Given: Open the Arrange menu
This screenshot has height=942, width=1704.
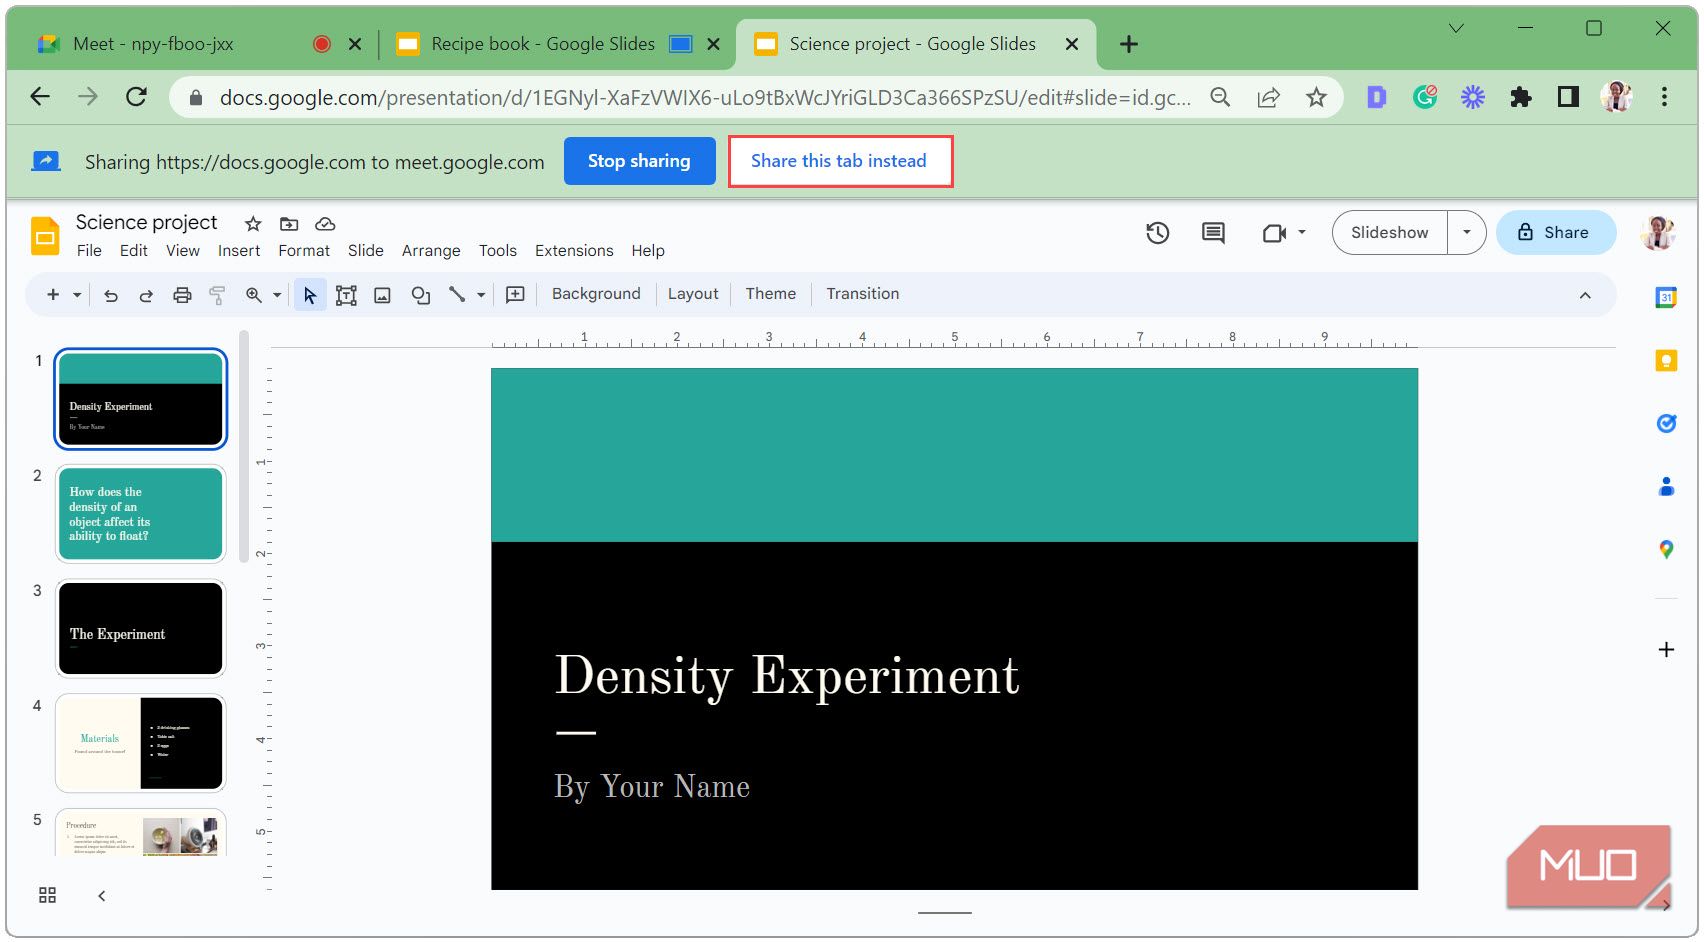Looking at the screenshot, I should coord(430,251).
